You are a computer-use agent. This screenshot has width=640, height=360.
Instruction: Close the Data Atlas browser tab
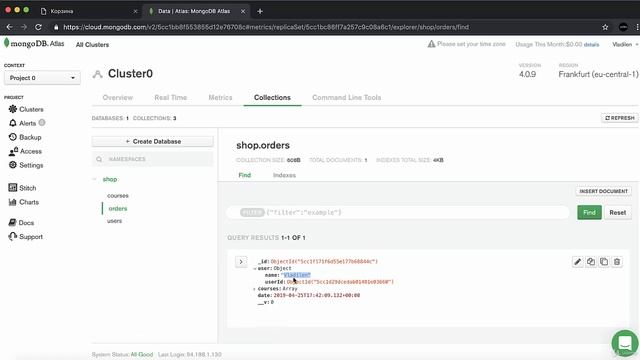point(243,11)
